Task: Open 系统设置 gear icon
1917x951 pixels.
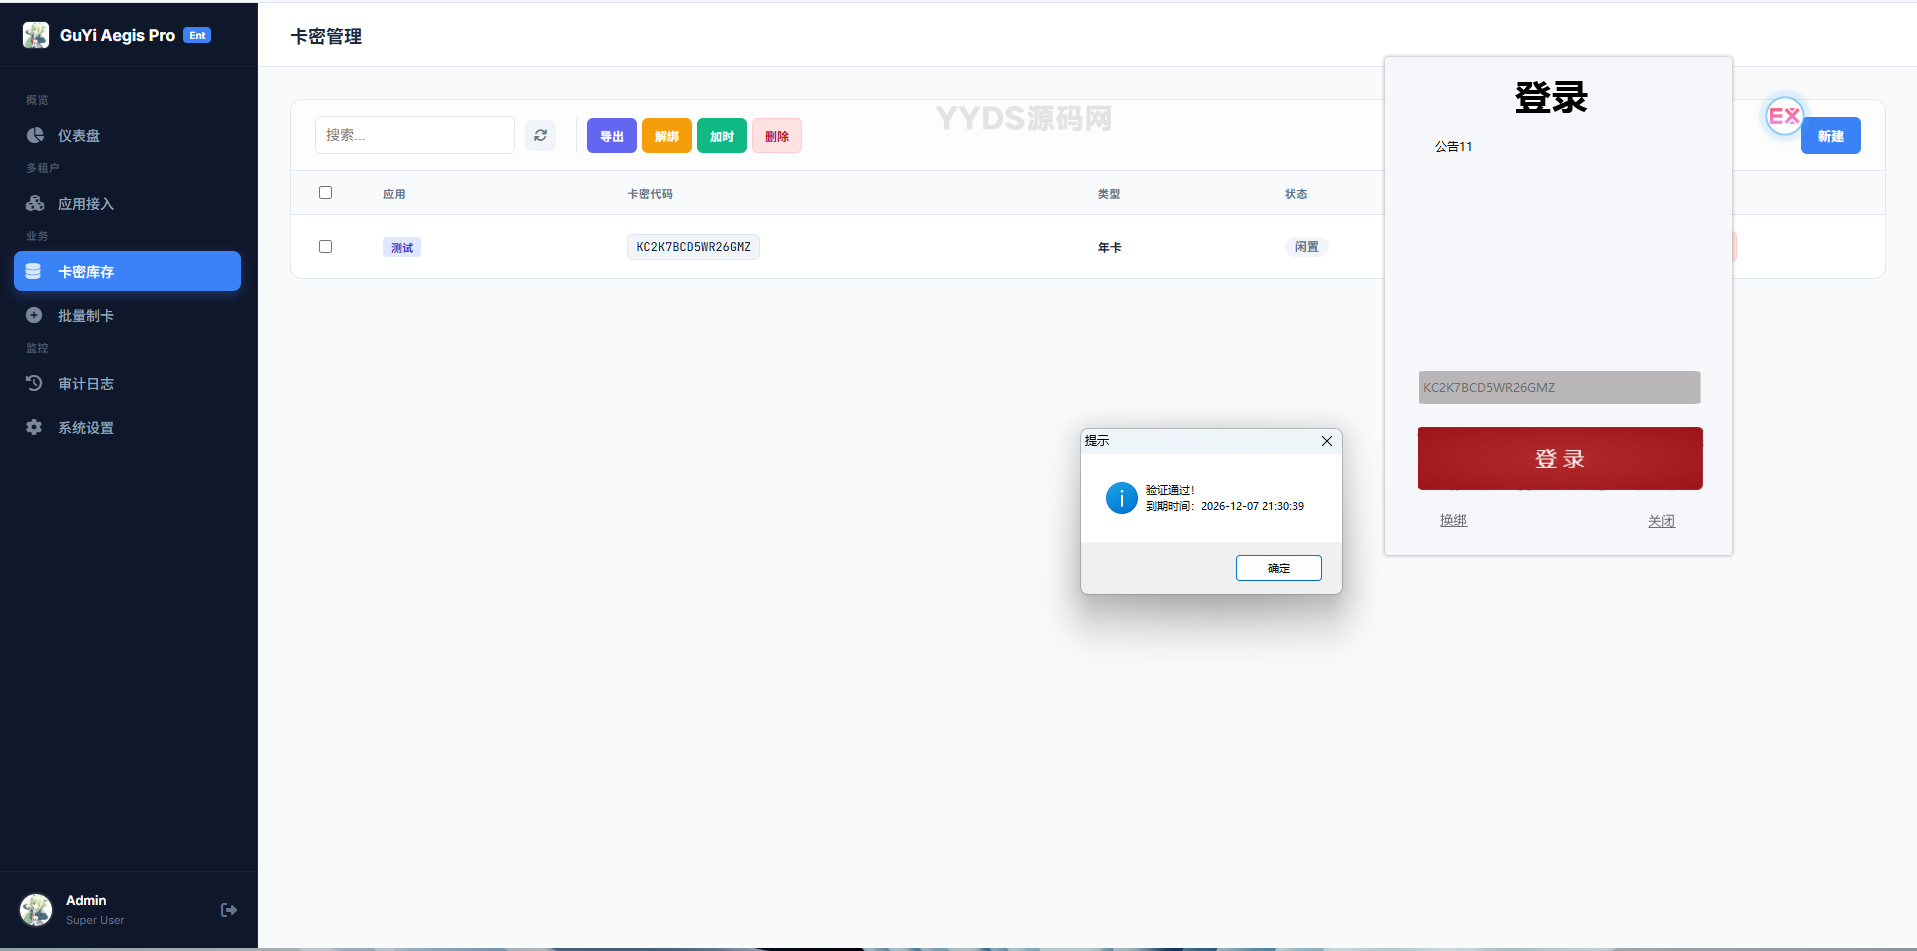Action: pos(33,427)
